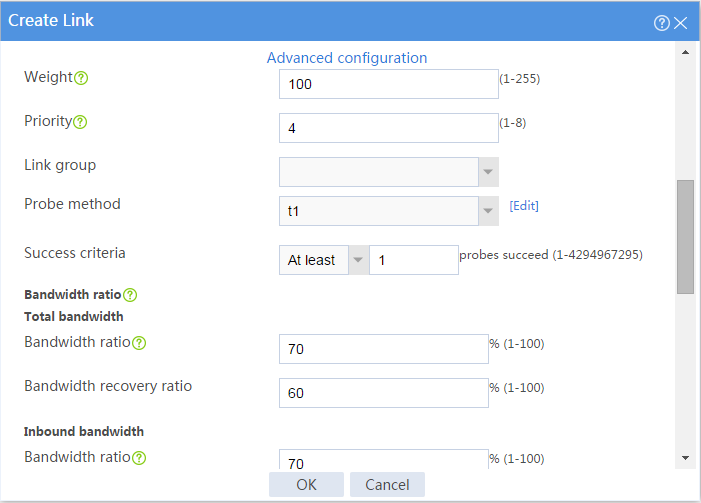Open help for bold Bandwidth ratio heading

pos(130,295)
